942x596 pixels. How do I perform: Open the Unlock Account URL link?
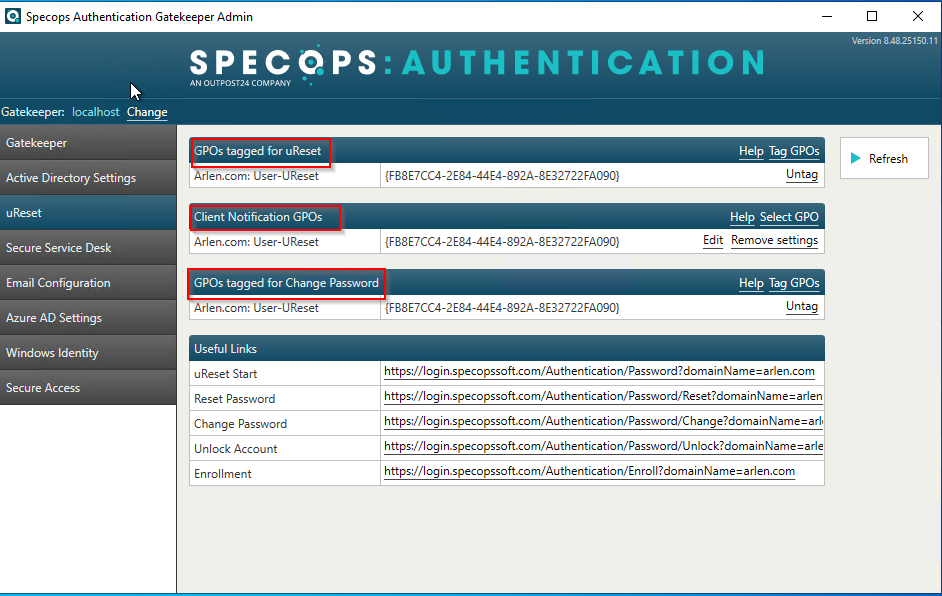(x=603, y=446)
